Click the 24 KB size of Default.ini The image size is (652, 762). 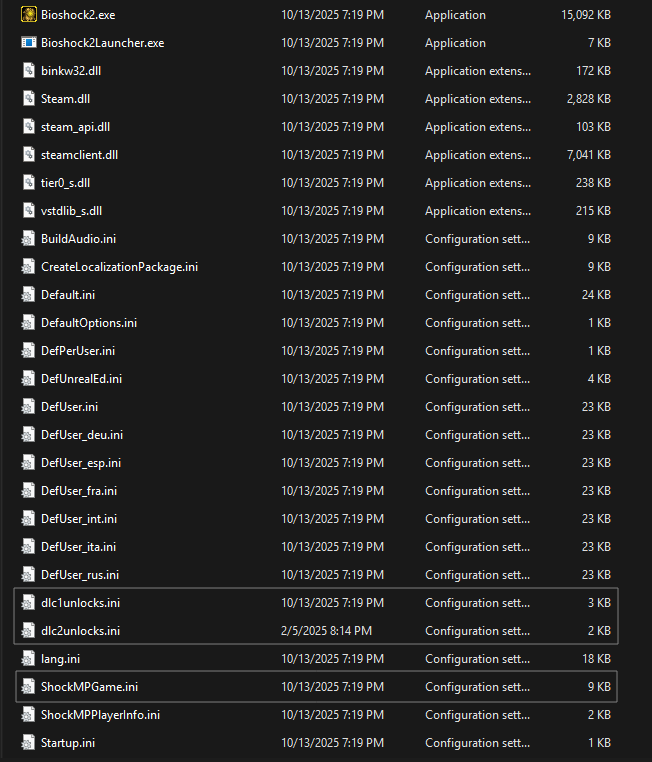pos(597,295)
